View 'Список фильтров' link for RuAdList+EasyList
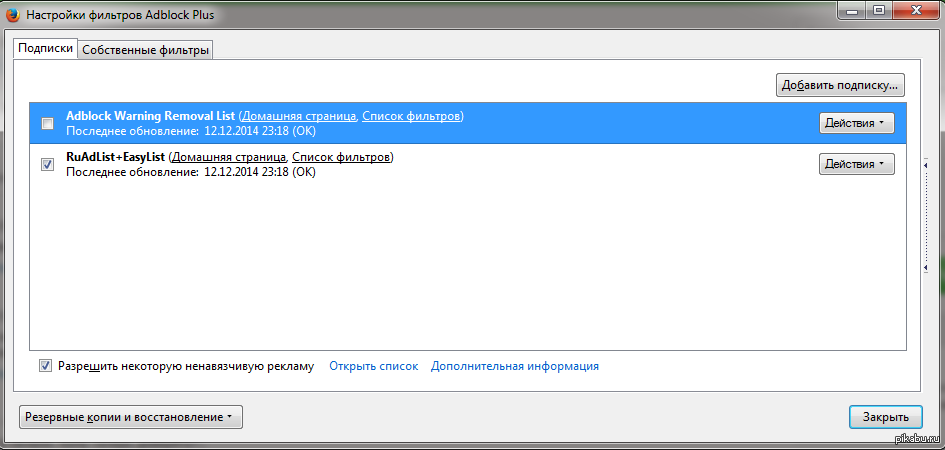 [x=341, y=157]
